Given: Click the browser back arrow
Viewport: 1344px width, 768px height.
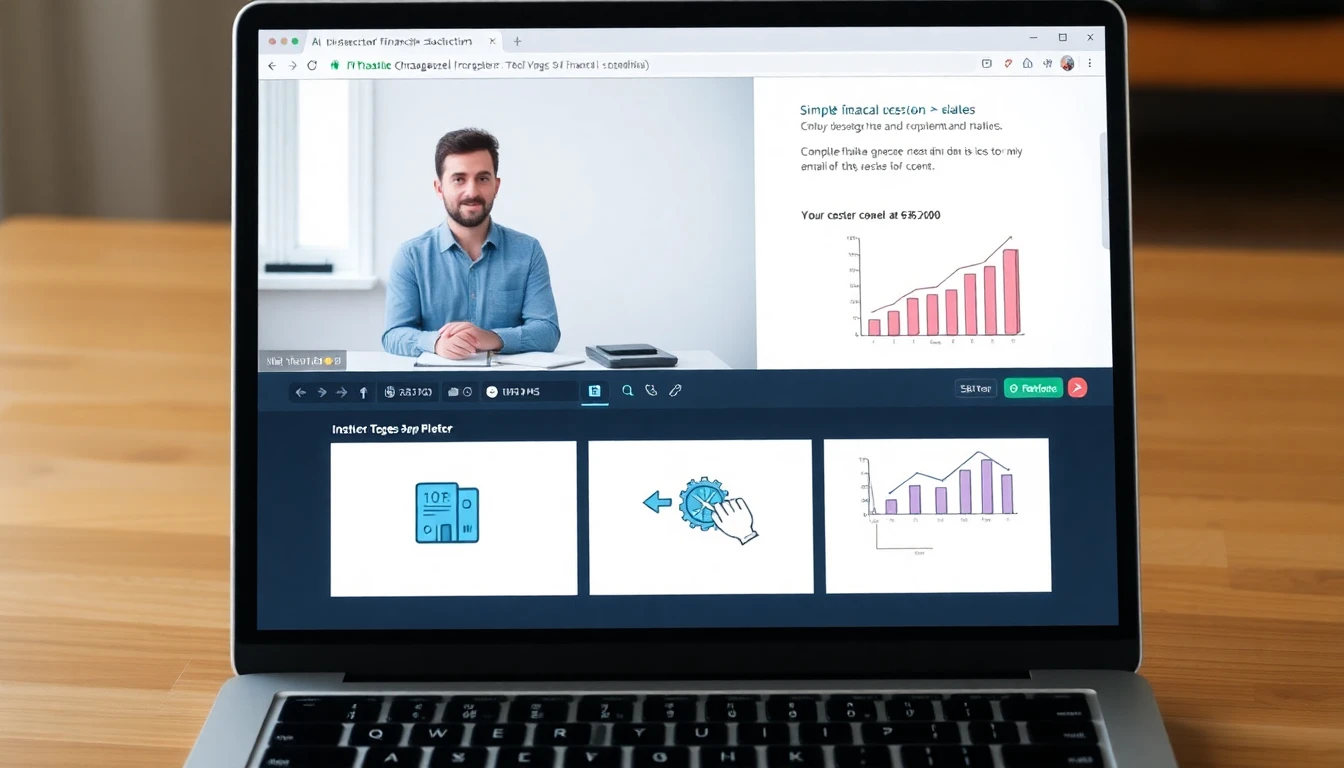Looking at the screenshot, I should point(272,65).
